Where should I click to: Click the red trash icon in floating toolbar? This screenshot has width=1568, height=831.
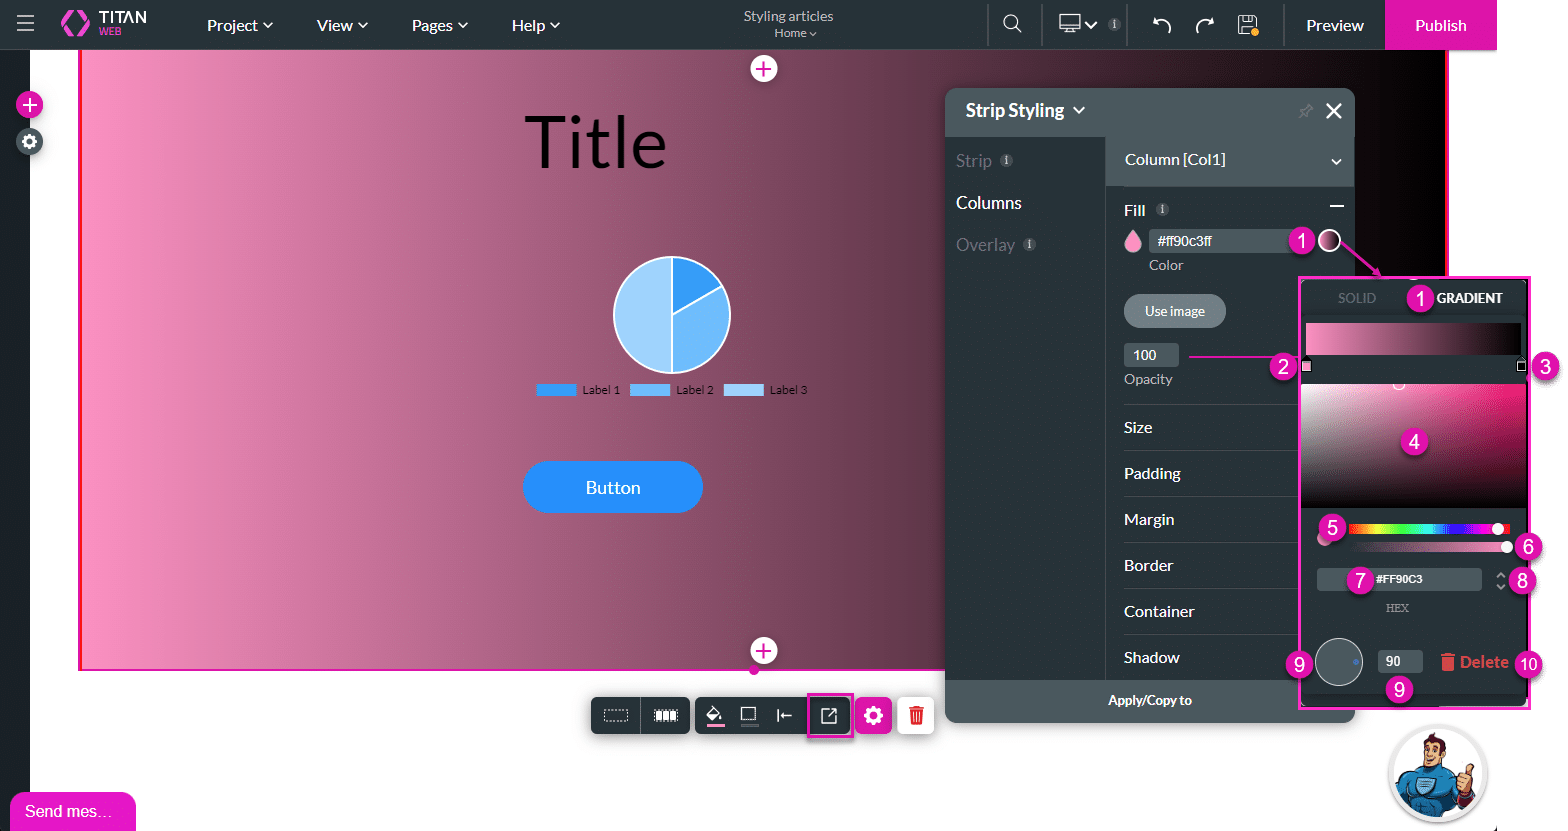point(915,715)
